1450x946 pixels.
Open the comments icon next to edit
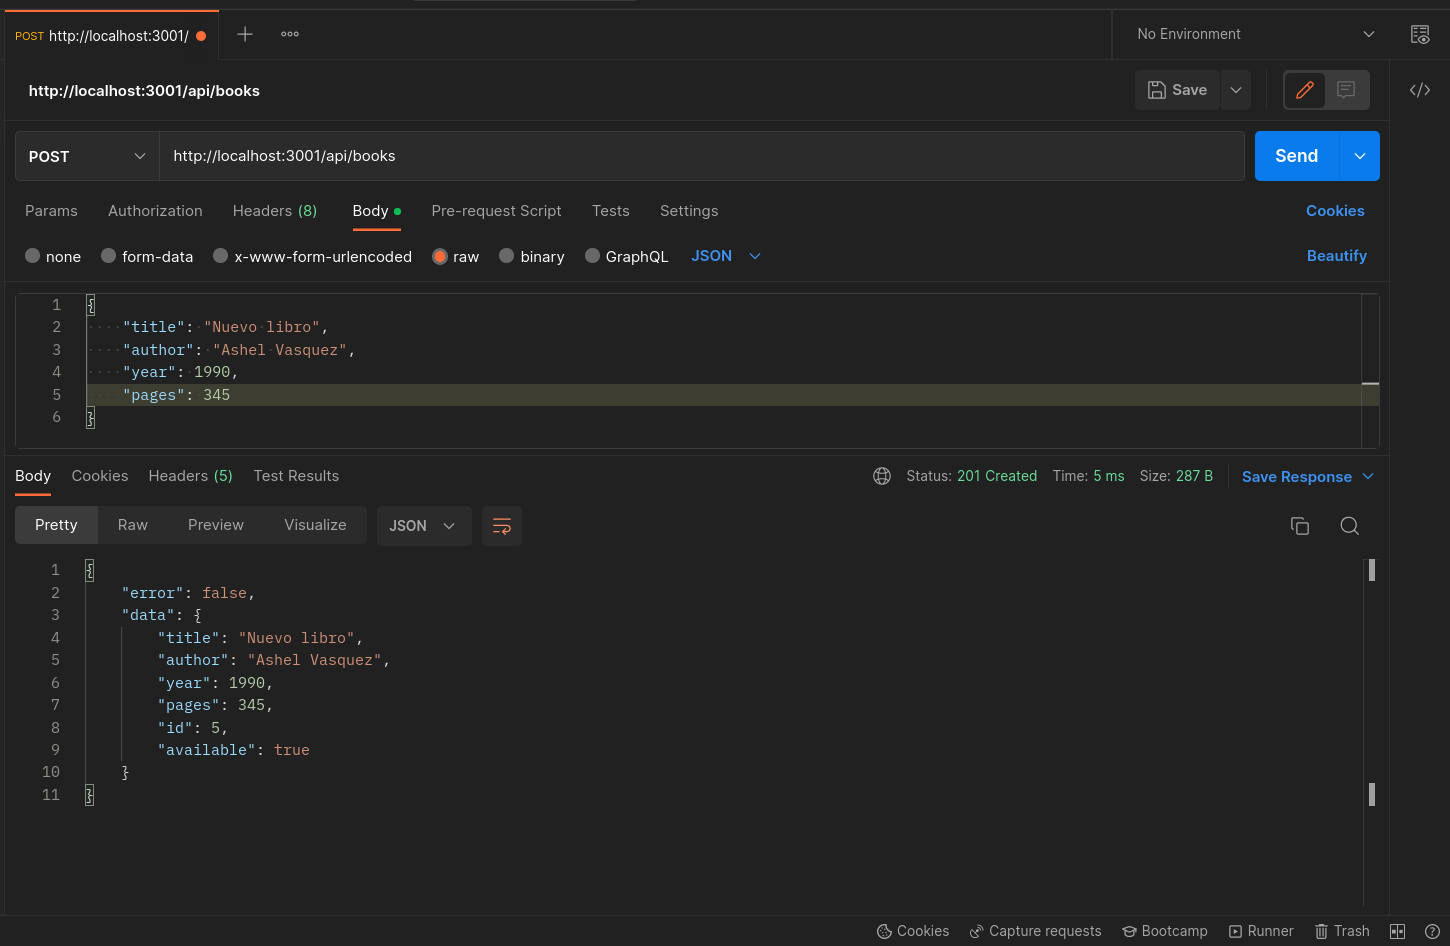coord(1346,90)
